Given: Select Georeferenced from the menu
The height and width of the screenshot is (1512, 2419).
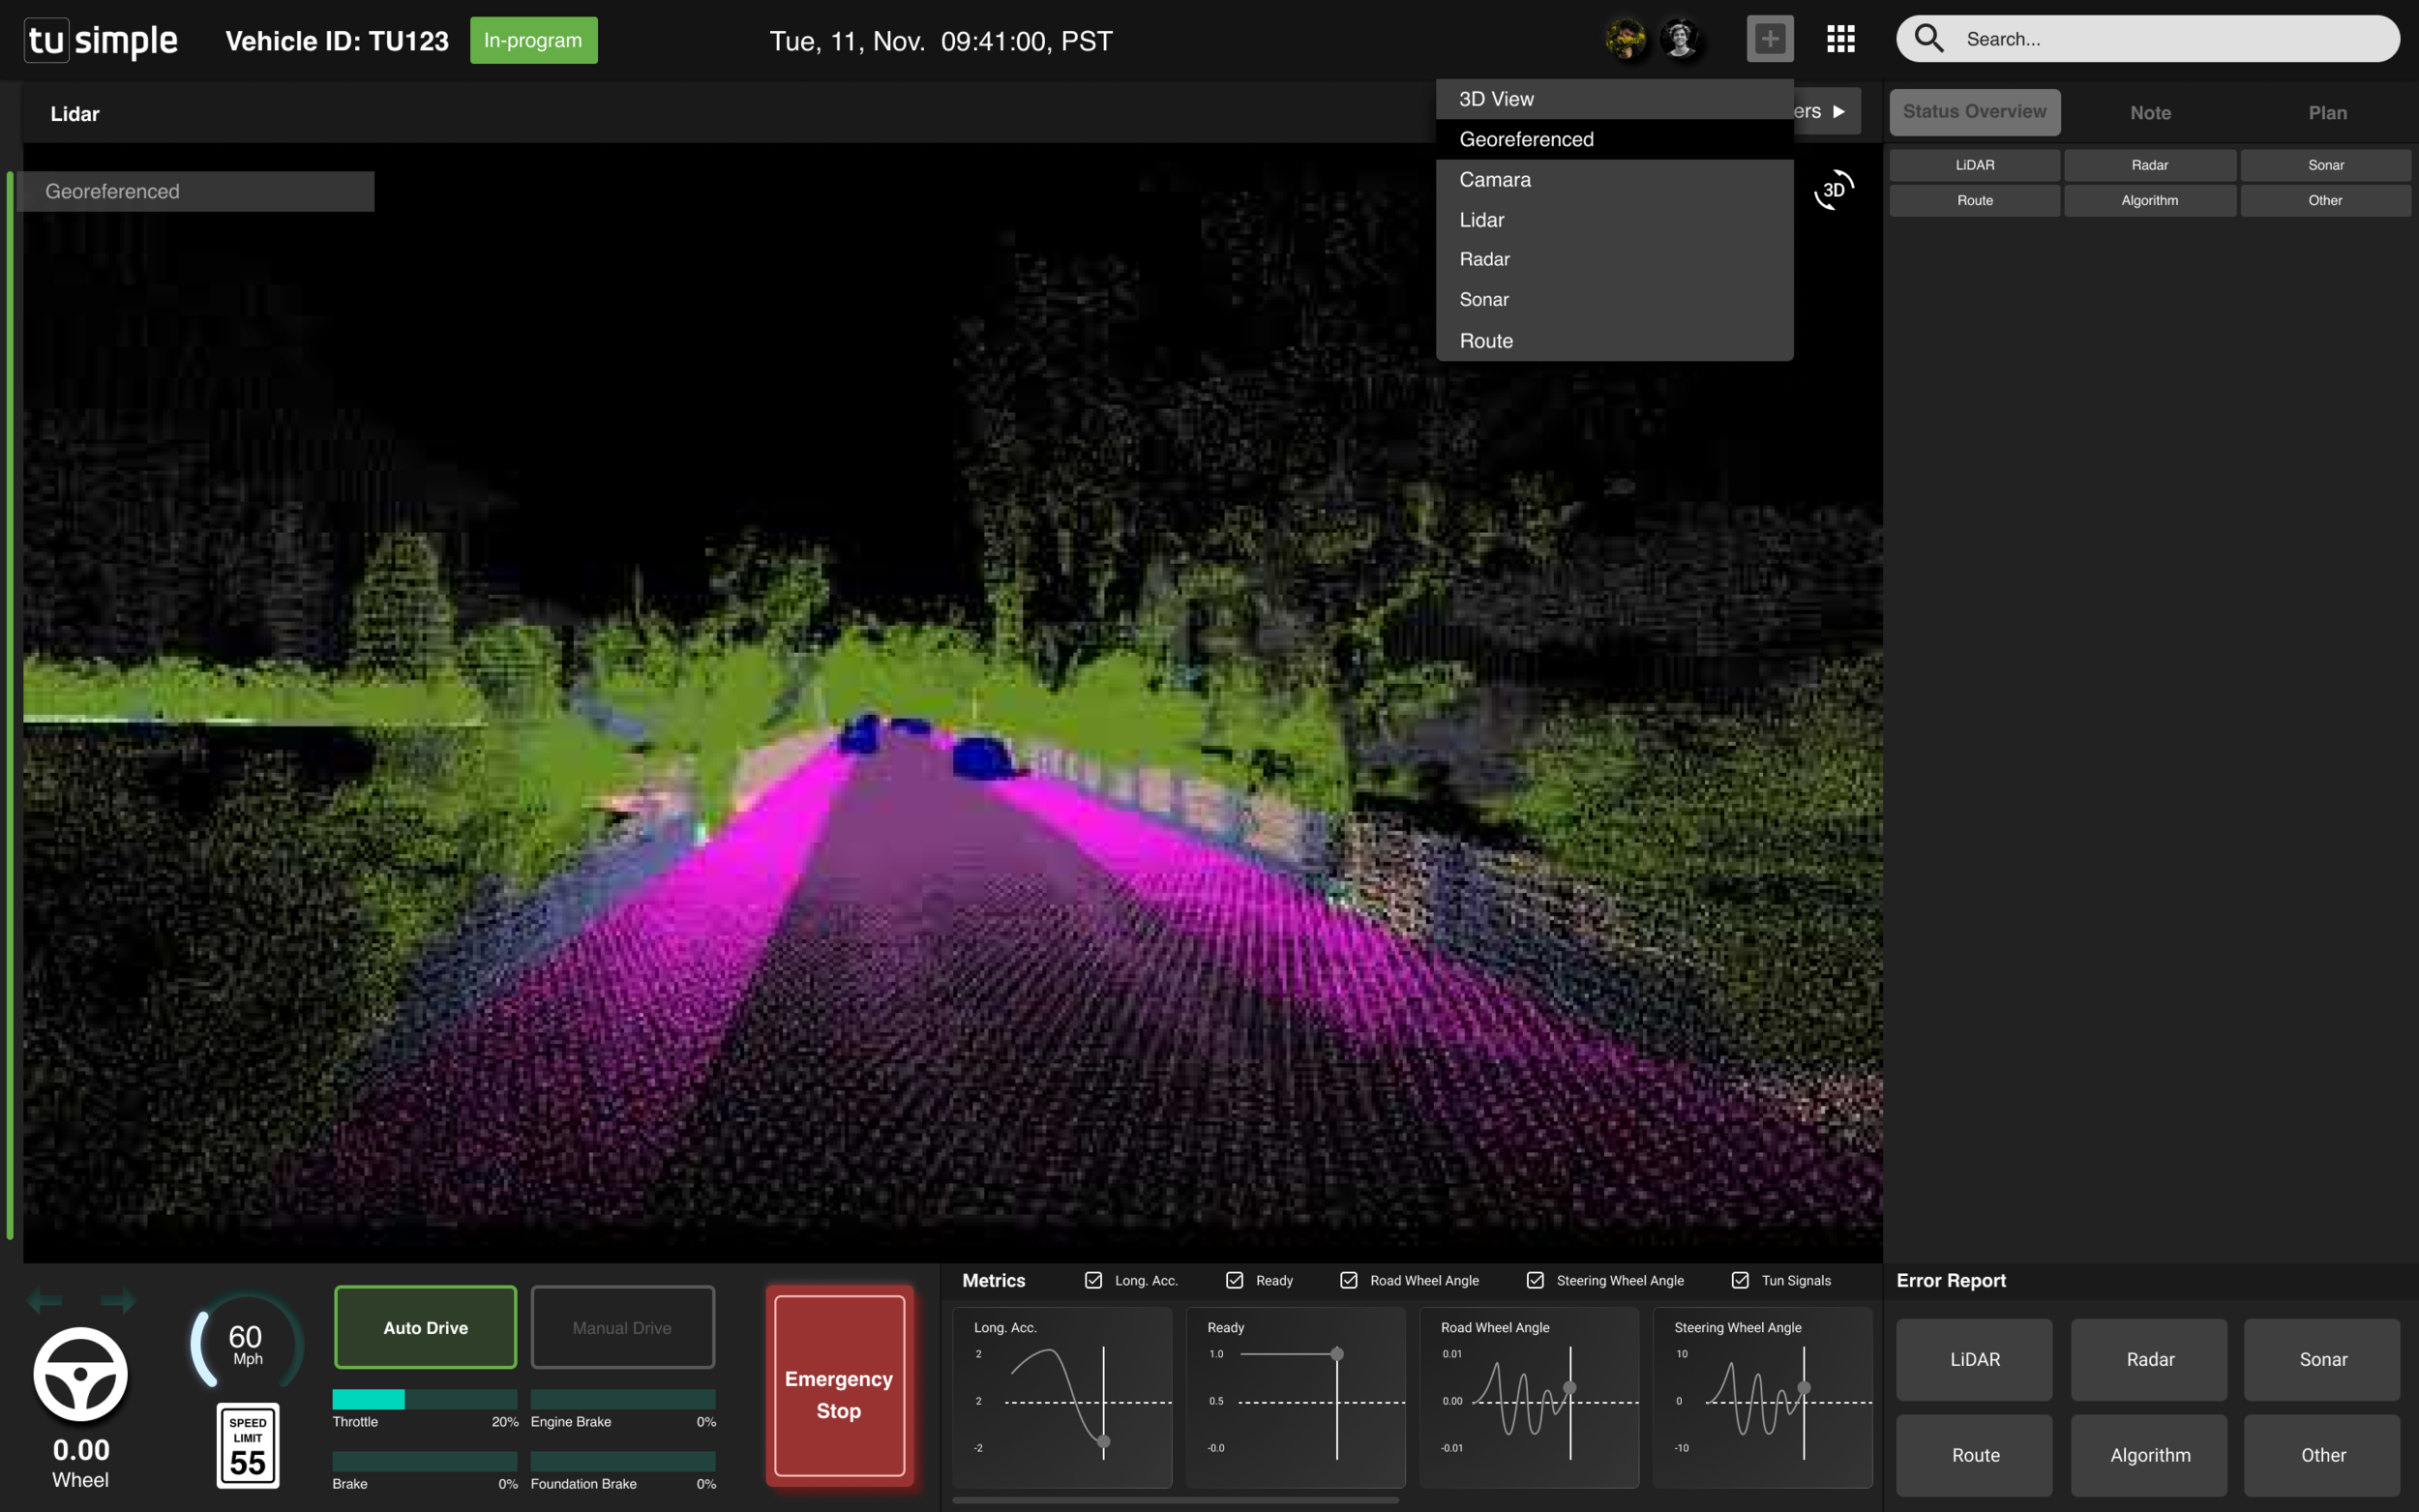Looking at the screenshot, I should click(x=1614, y=139).
